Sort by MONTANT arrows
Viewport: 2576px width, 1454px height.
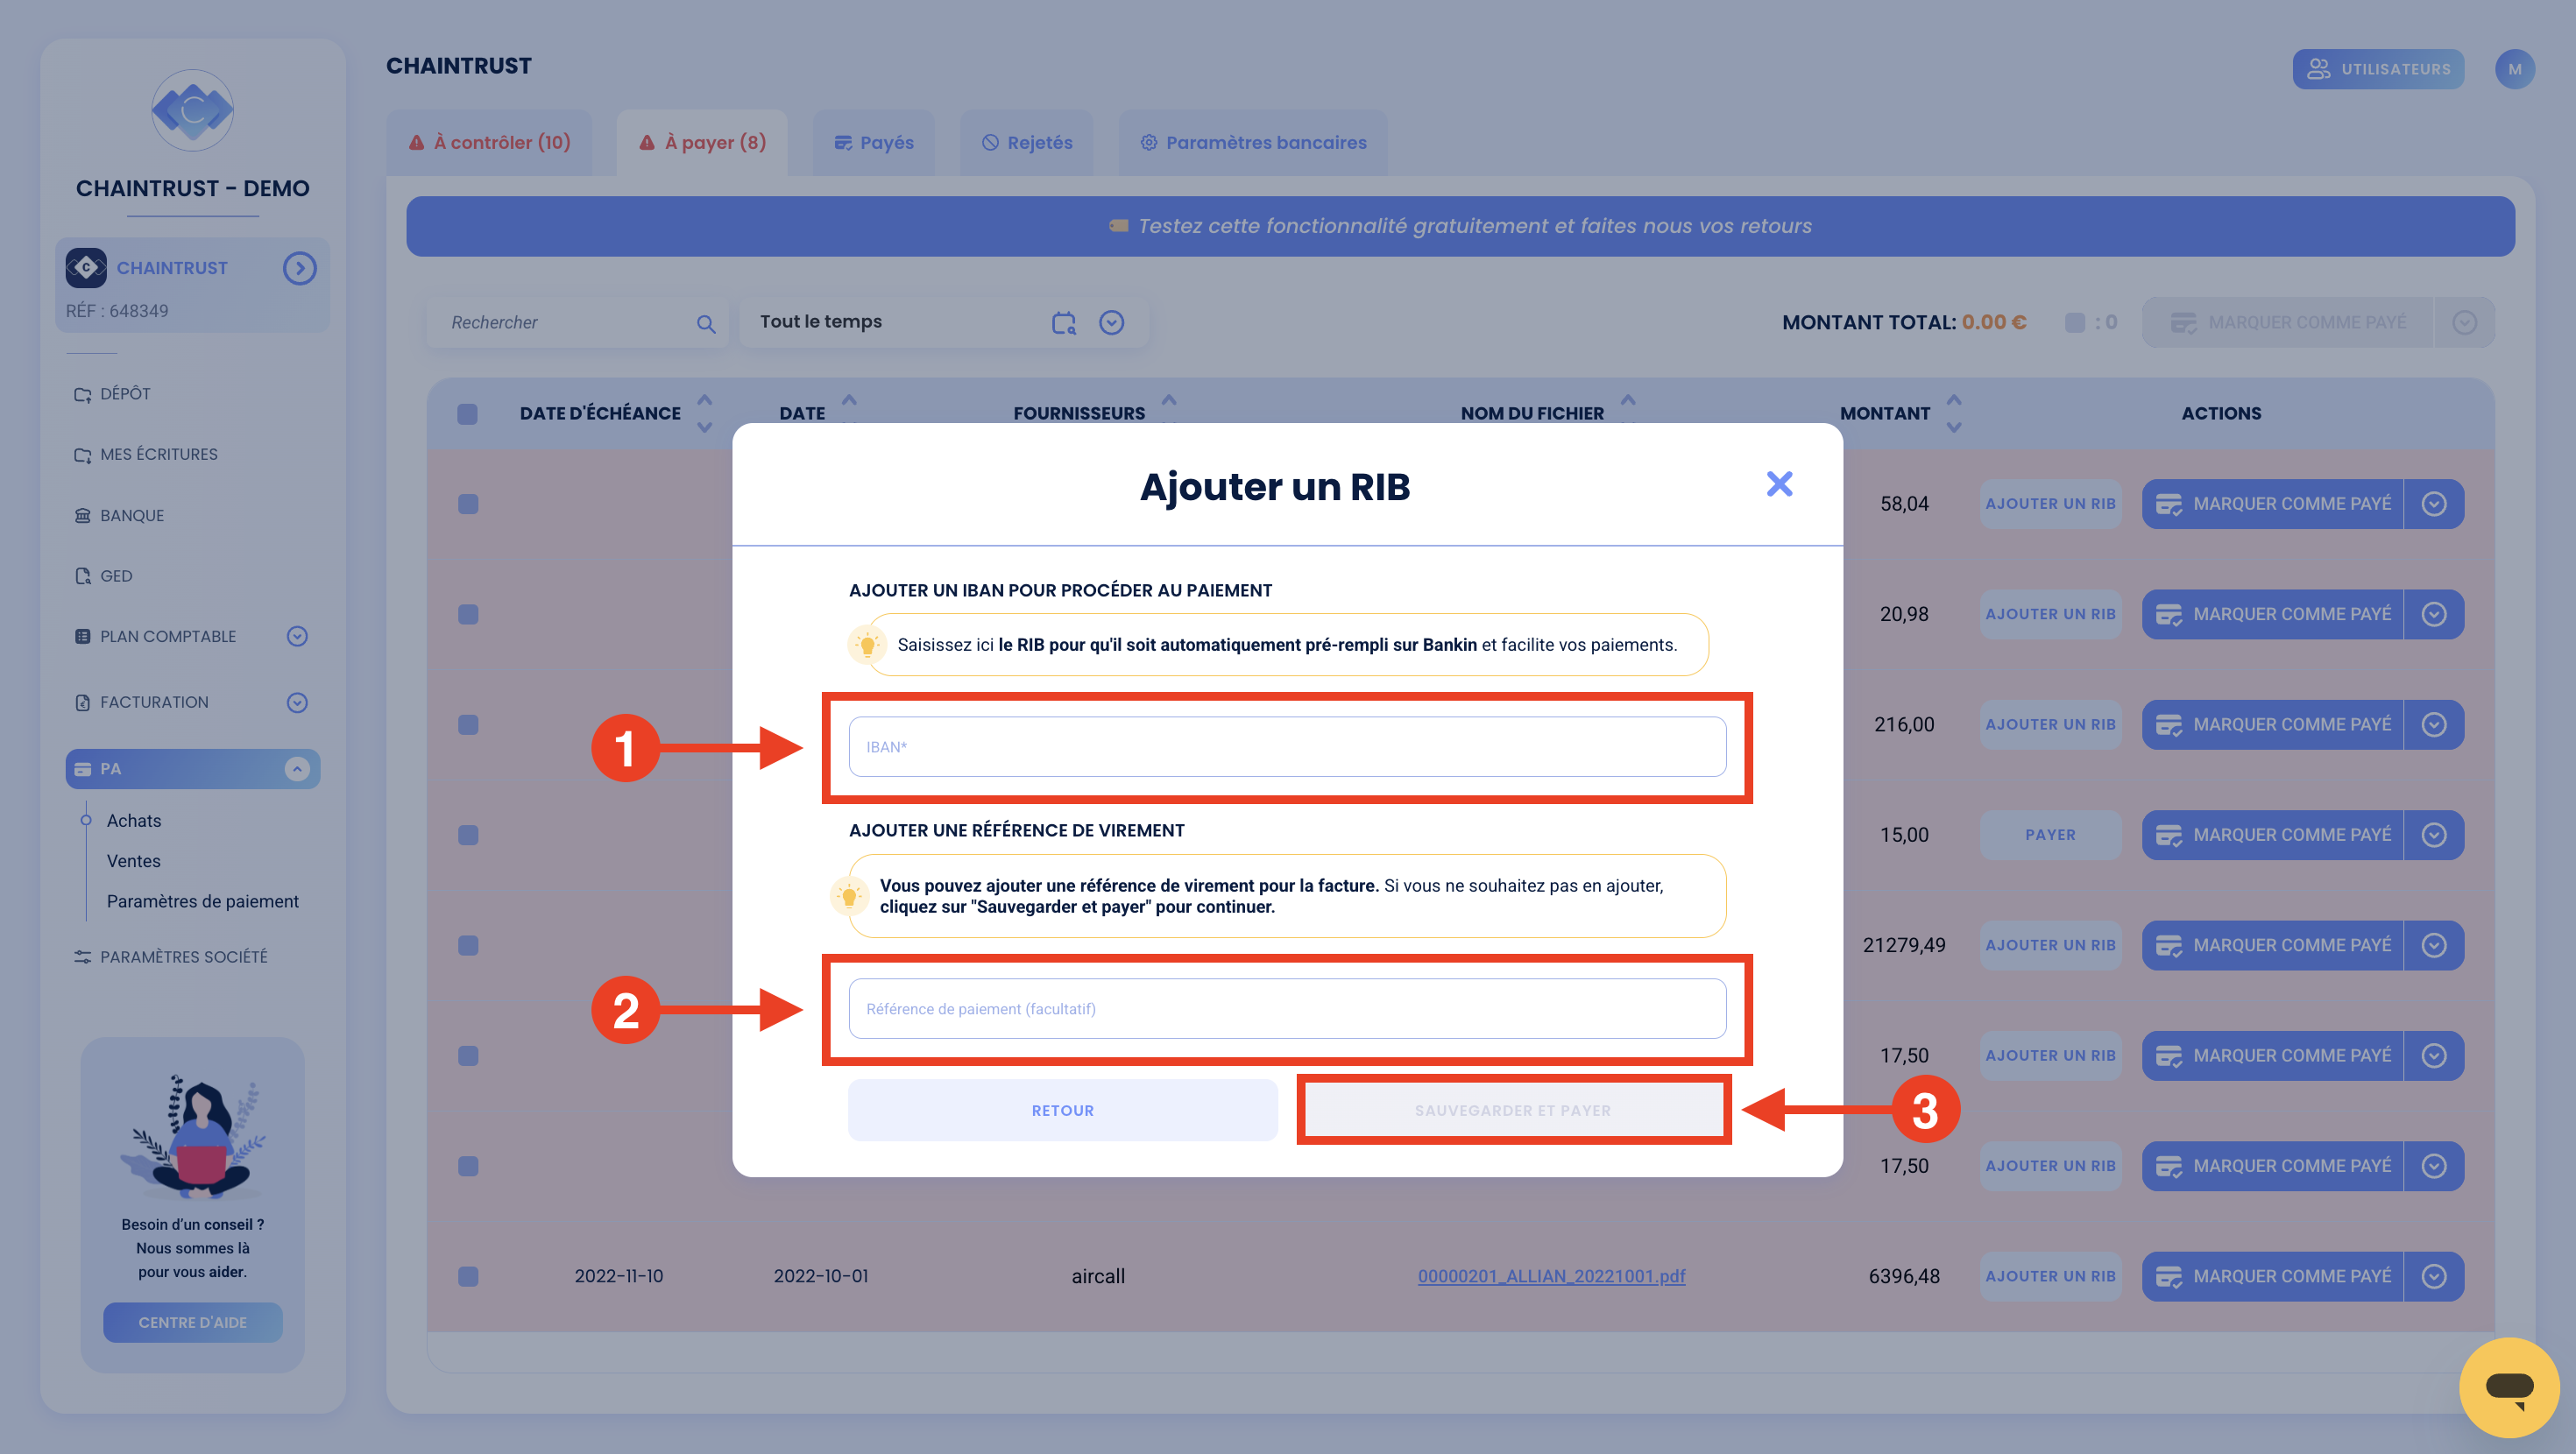(x=1954, y=413)
